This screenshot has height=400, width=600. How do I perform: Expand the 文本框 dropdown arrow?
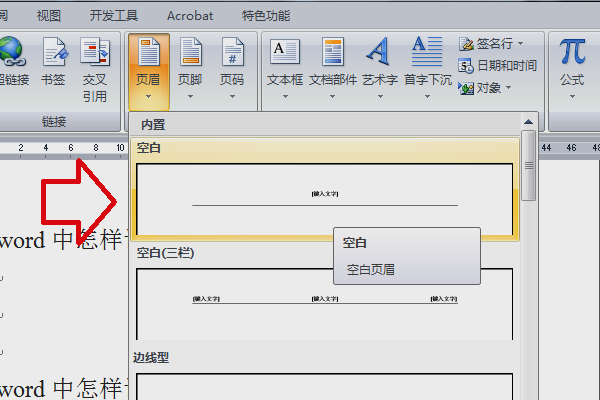[285, 96]
